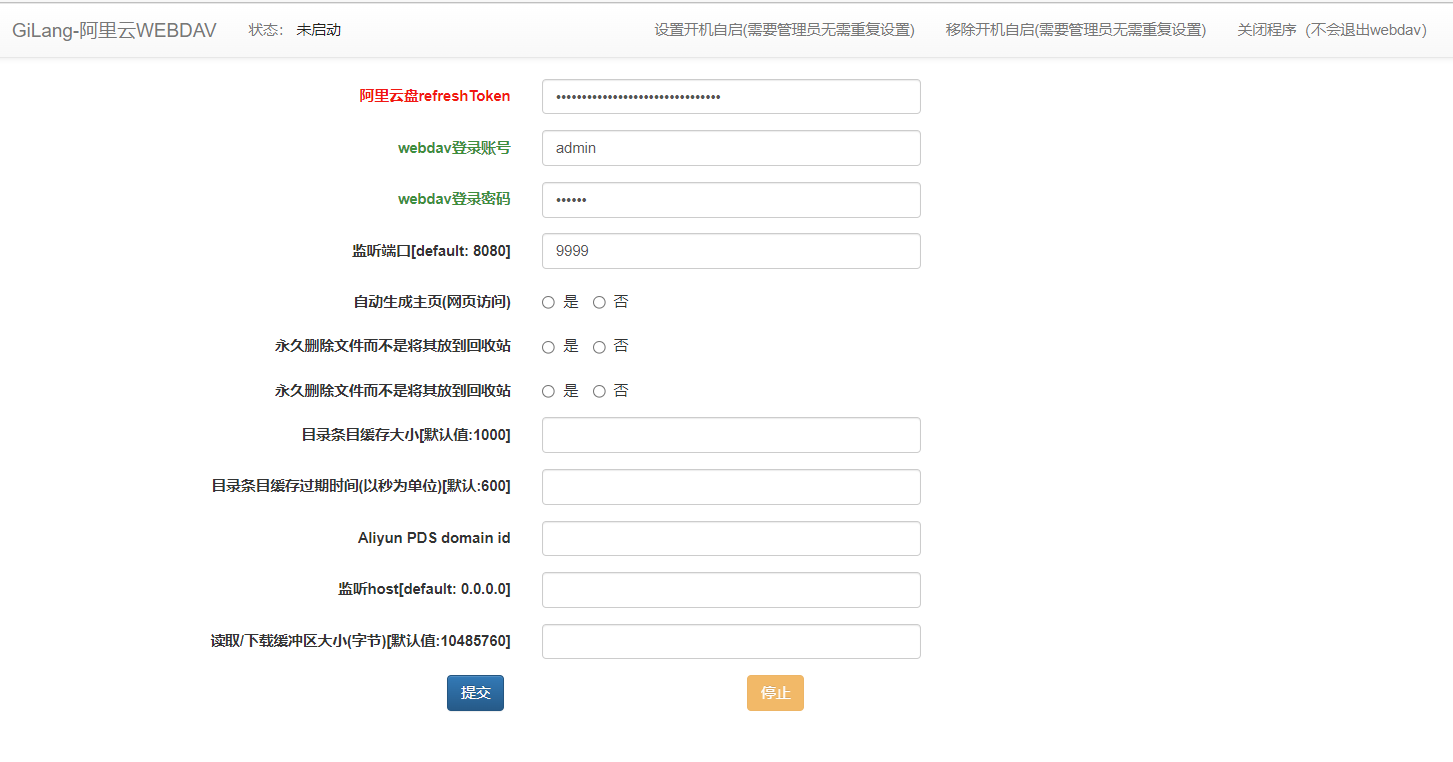Click the 未启动 status text

[x=318, y=30]
